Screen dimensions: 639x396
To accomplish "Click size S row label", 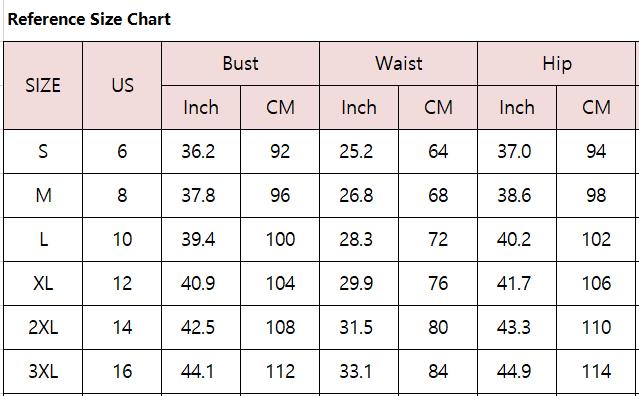I will click(43, 152).
